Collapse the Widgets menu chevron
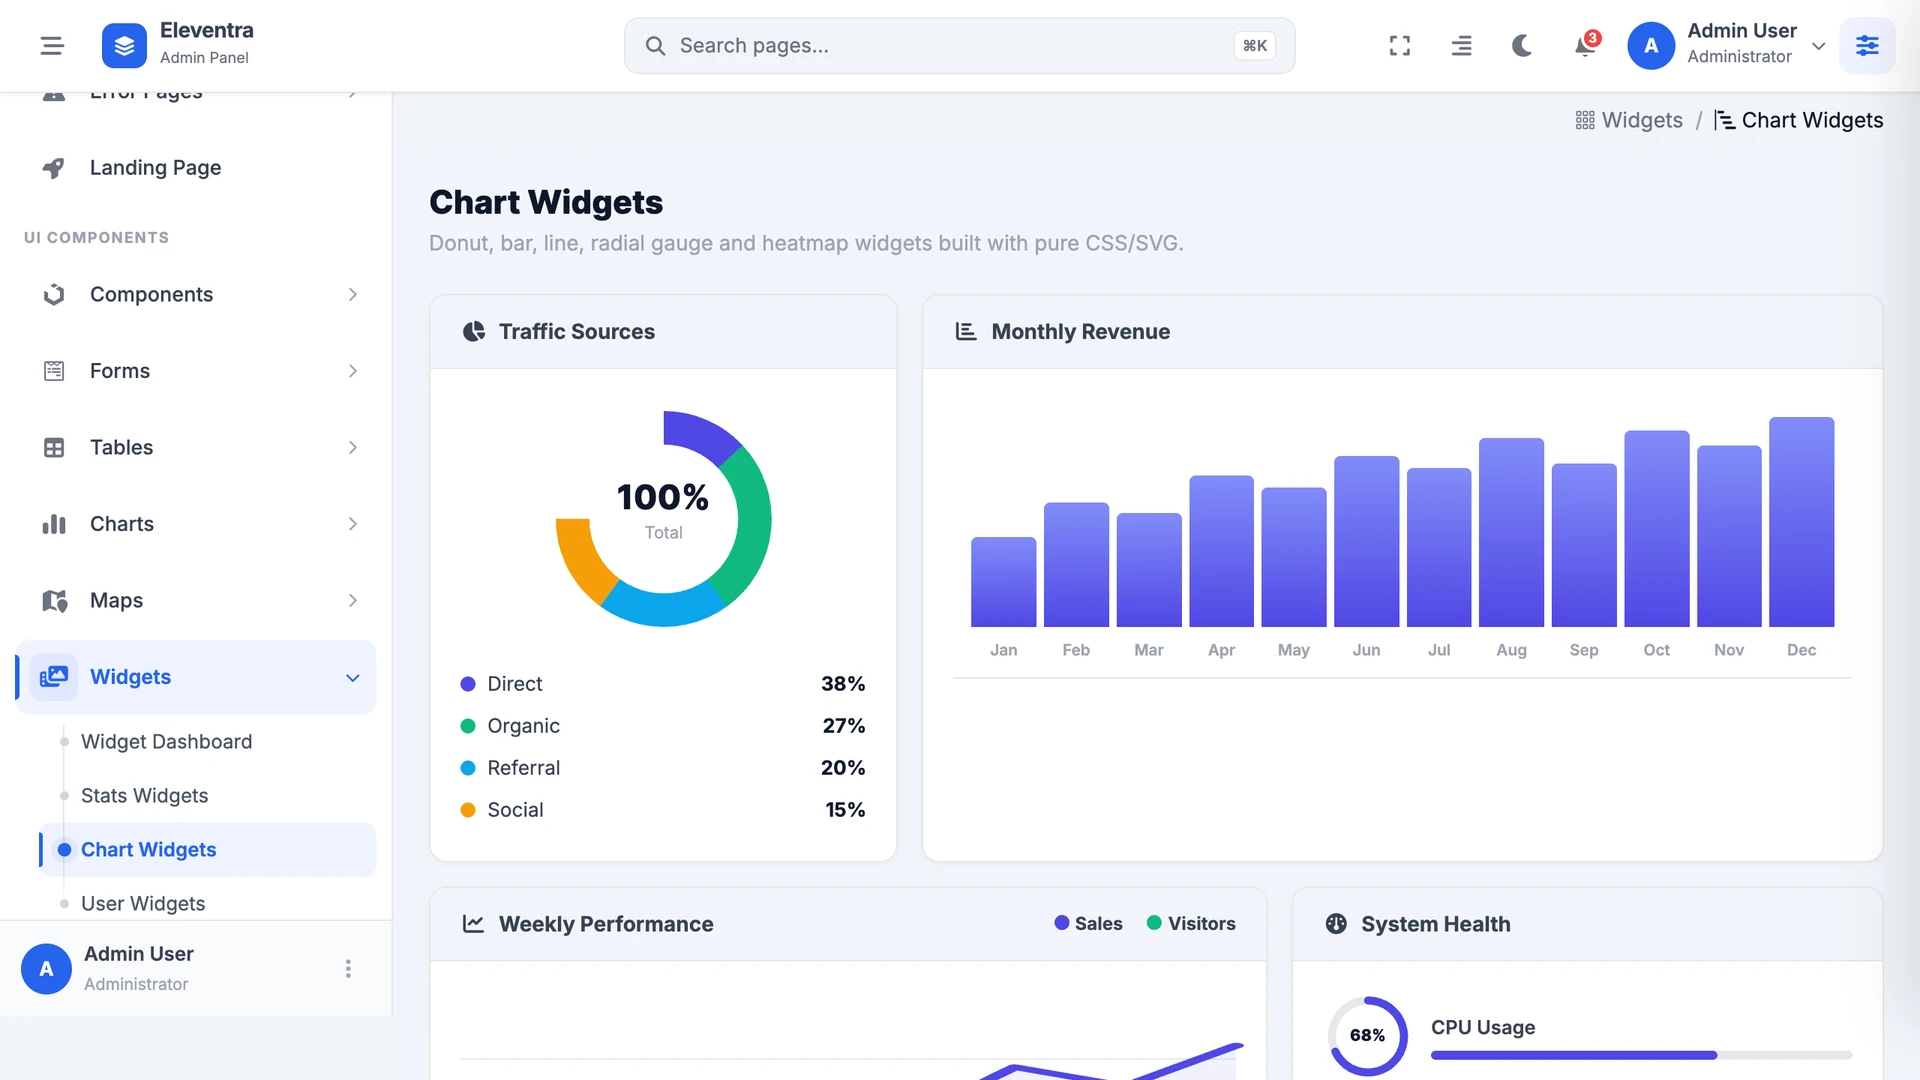Screen dimensions: 1920x1080 352,678
